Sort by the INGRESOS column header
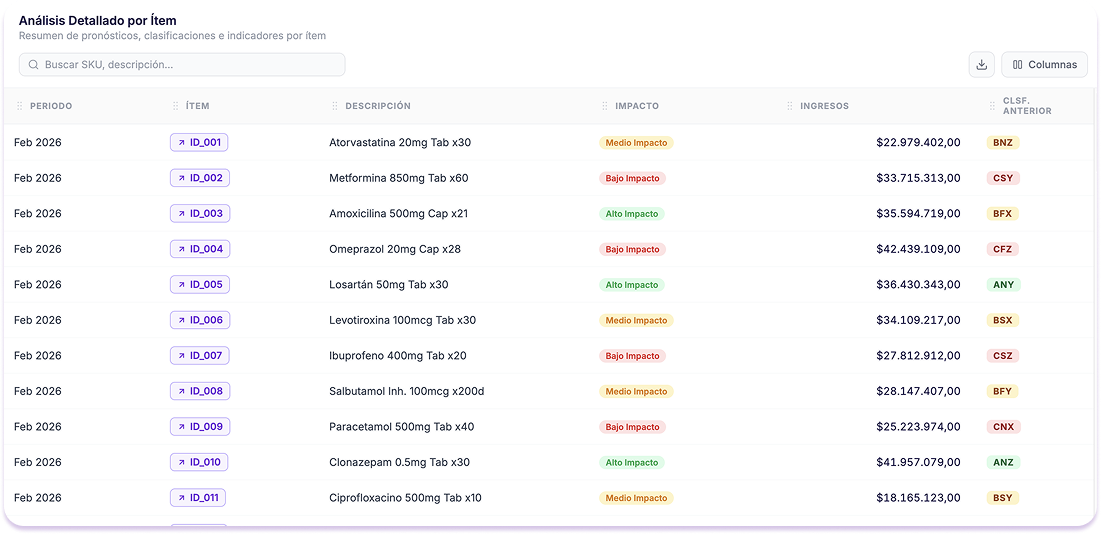The height and width of the screenshot is (534, 1101). pyautogui.click(x=824, y=106)
